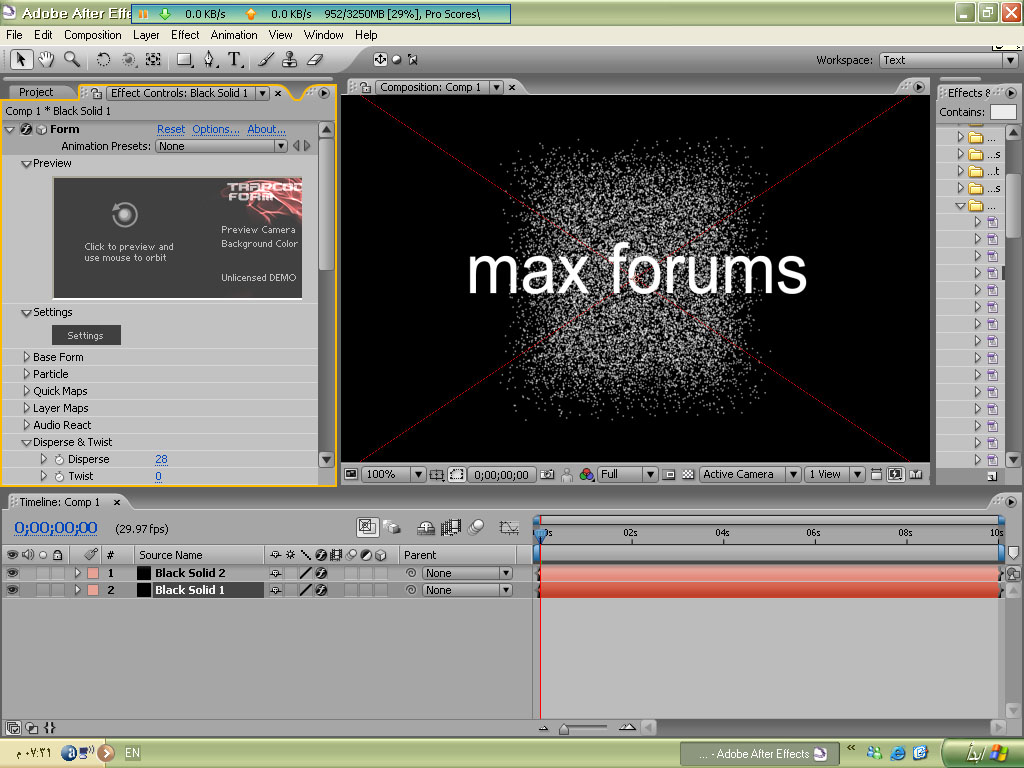Expand the Layer Maps group
Viewport: 1024px width, 768px height.
click(x=27, y=408)
